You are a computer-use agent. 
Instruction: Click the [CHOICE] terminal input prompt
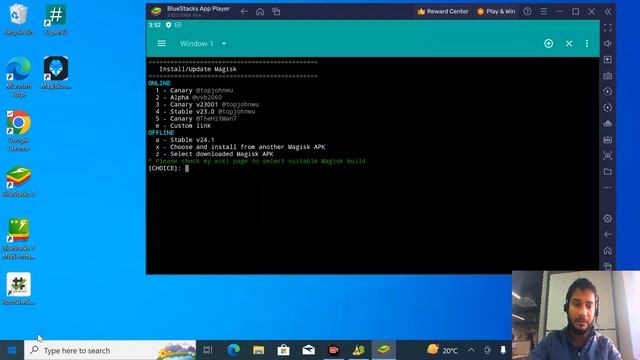point(169,168)
